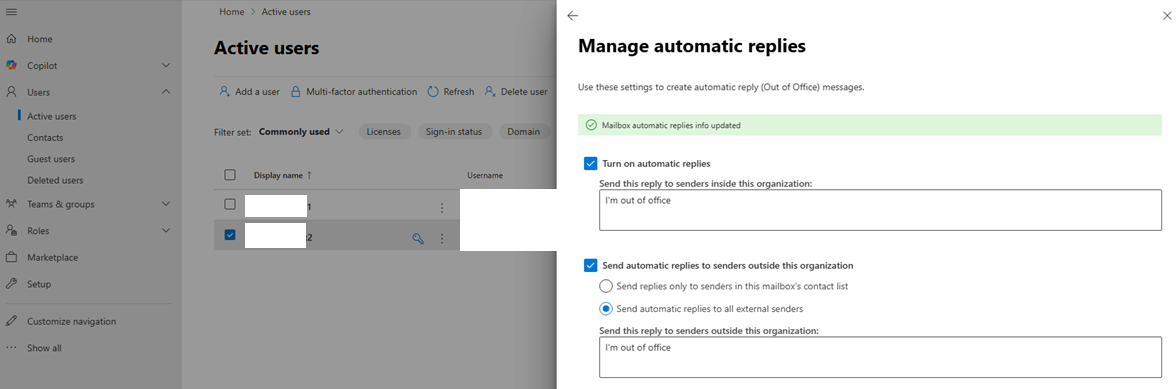
Task: Open the Commonly used filter set dropdown
Action: 302,132
